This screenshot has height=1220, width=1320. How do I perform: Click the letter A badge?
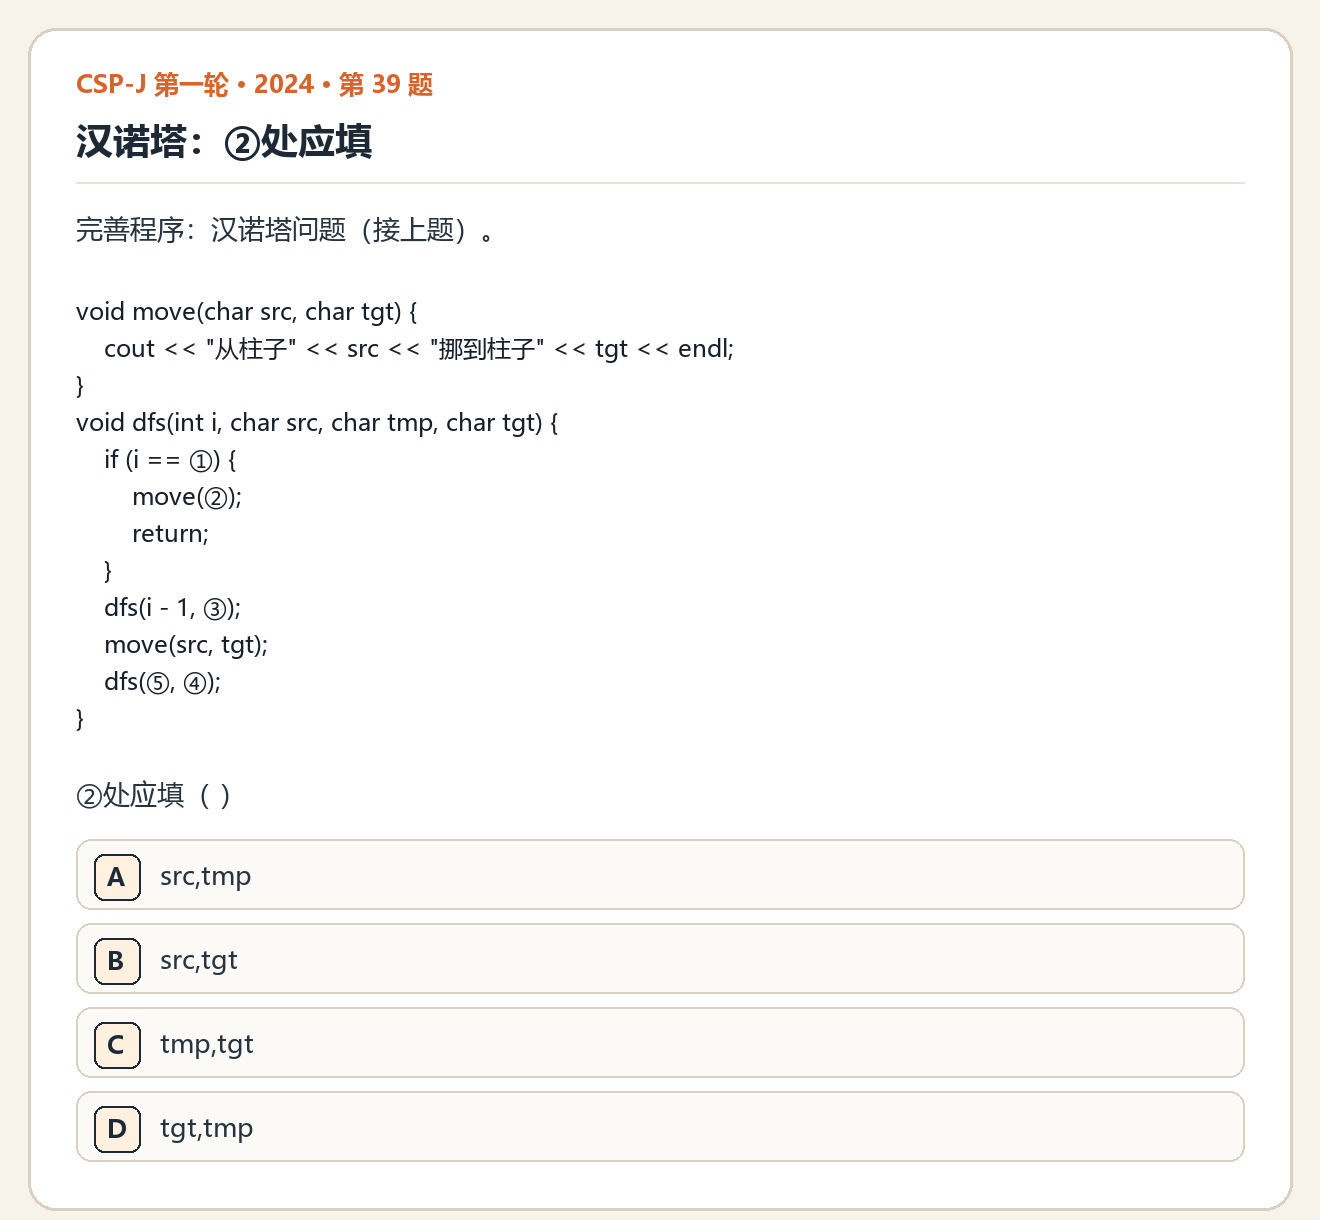[x=117, y=877]
